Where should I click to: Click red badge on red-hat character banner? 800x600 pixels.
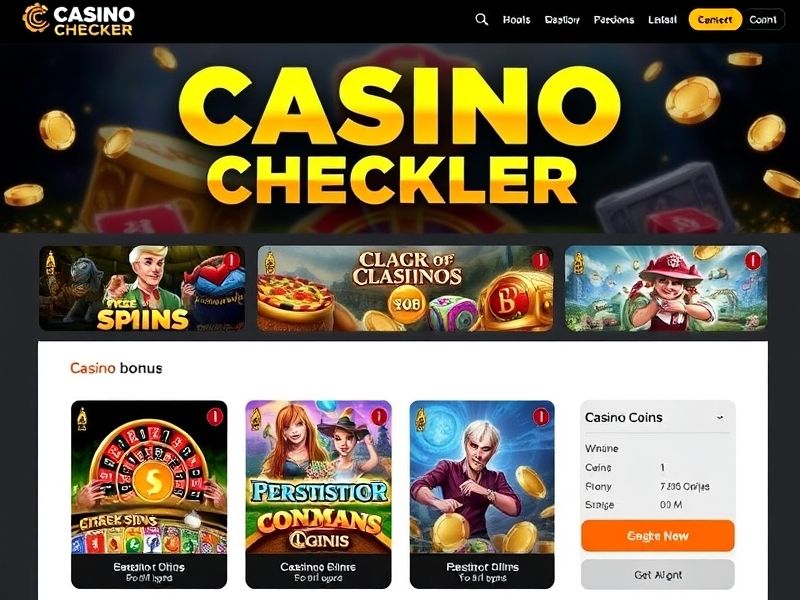click(x=753, y=261)
